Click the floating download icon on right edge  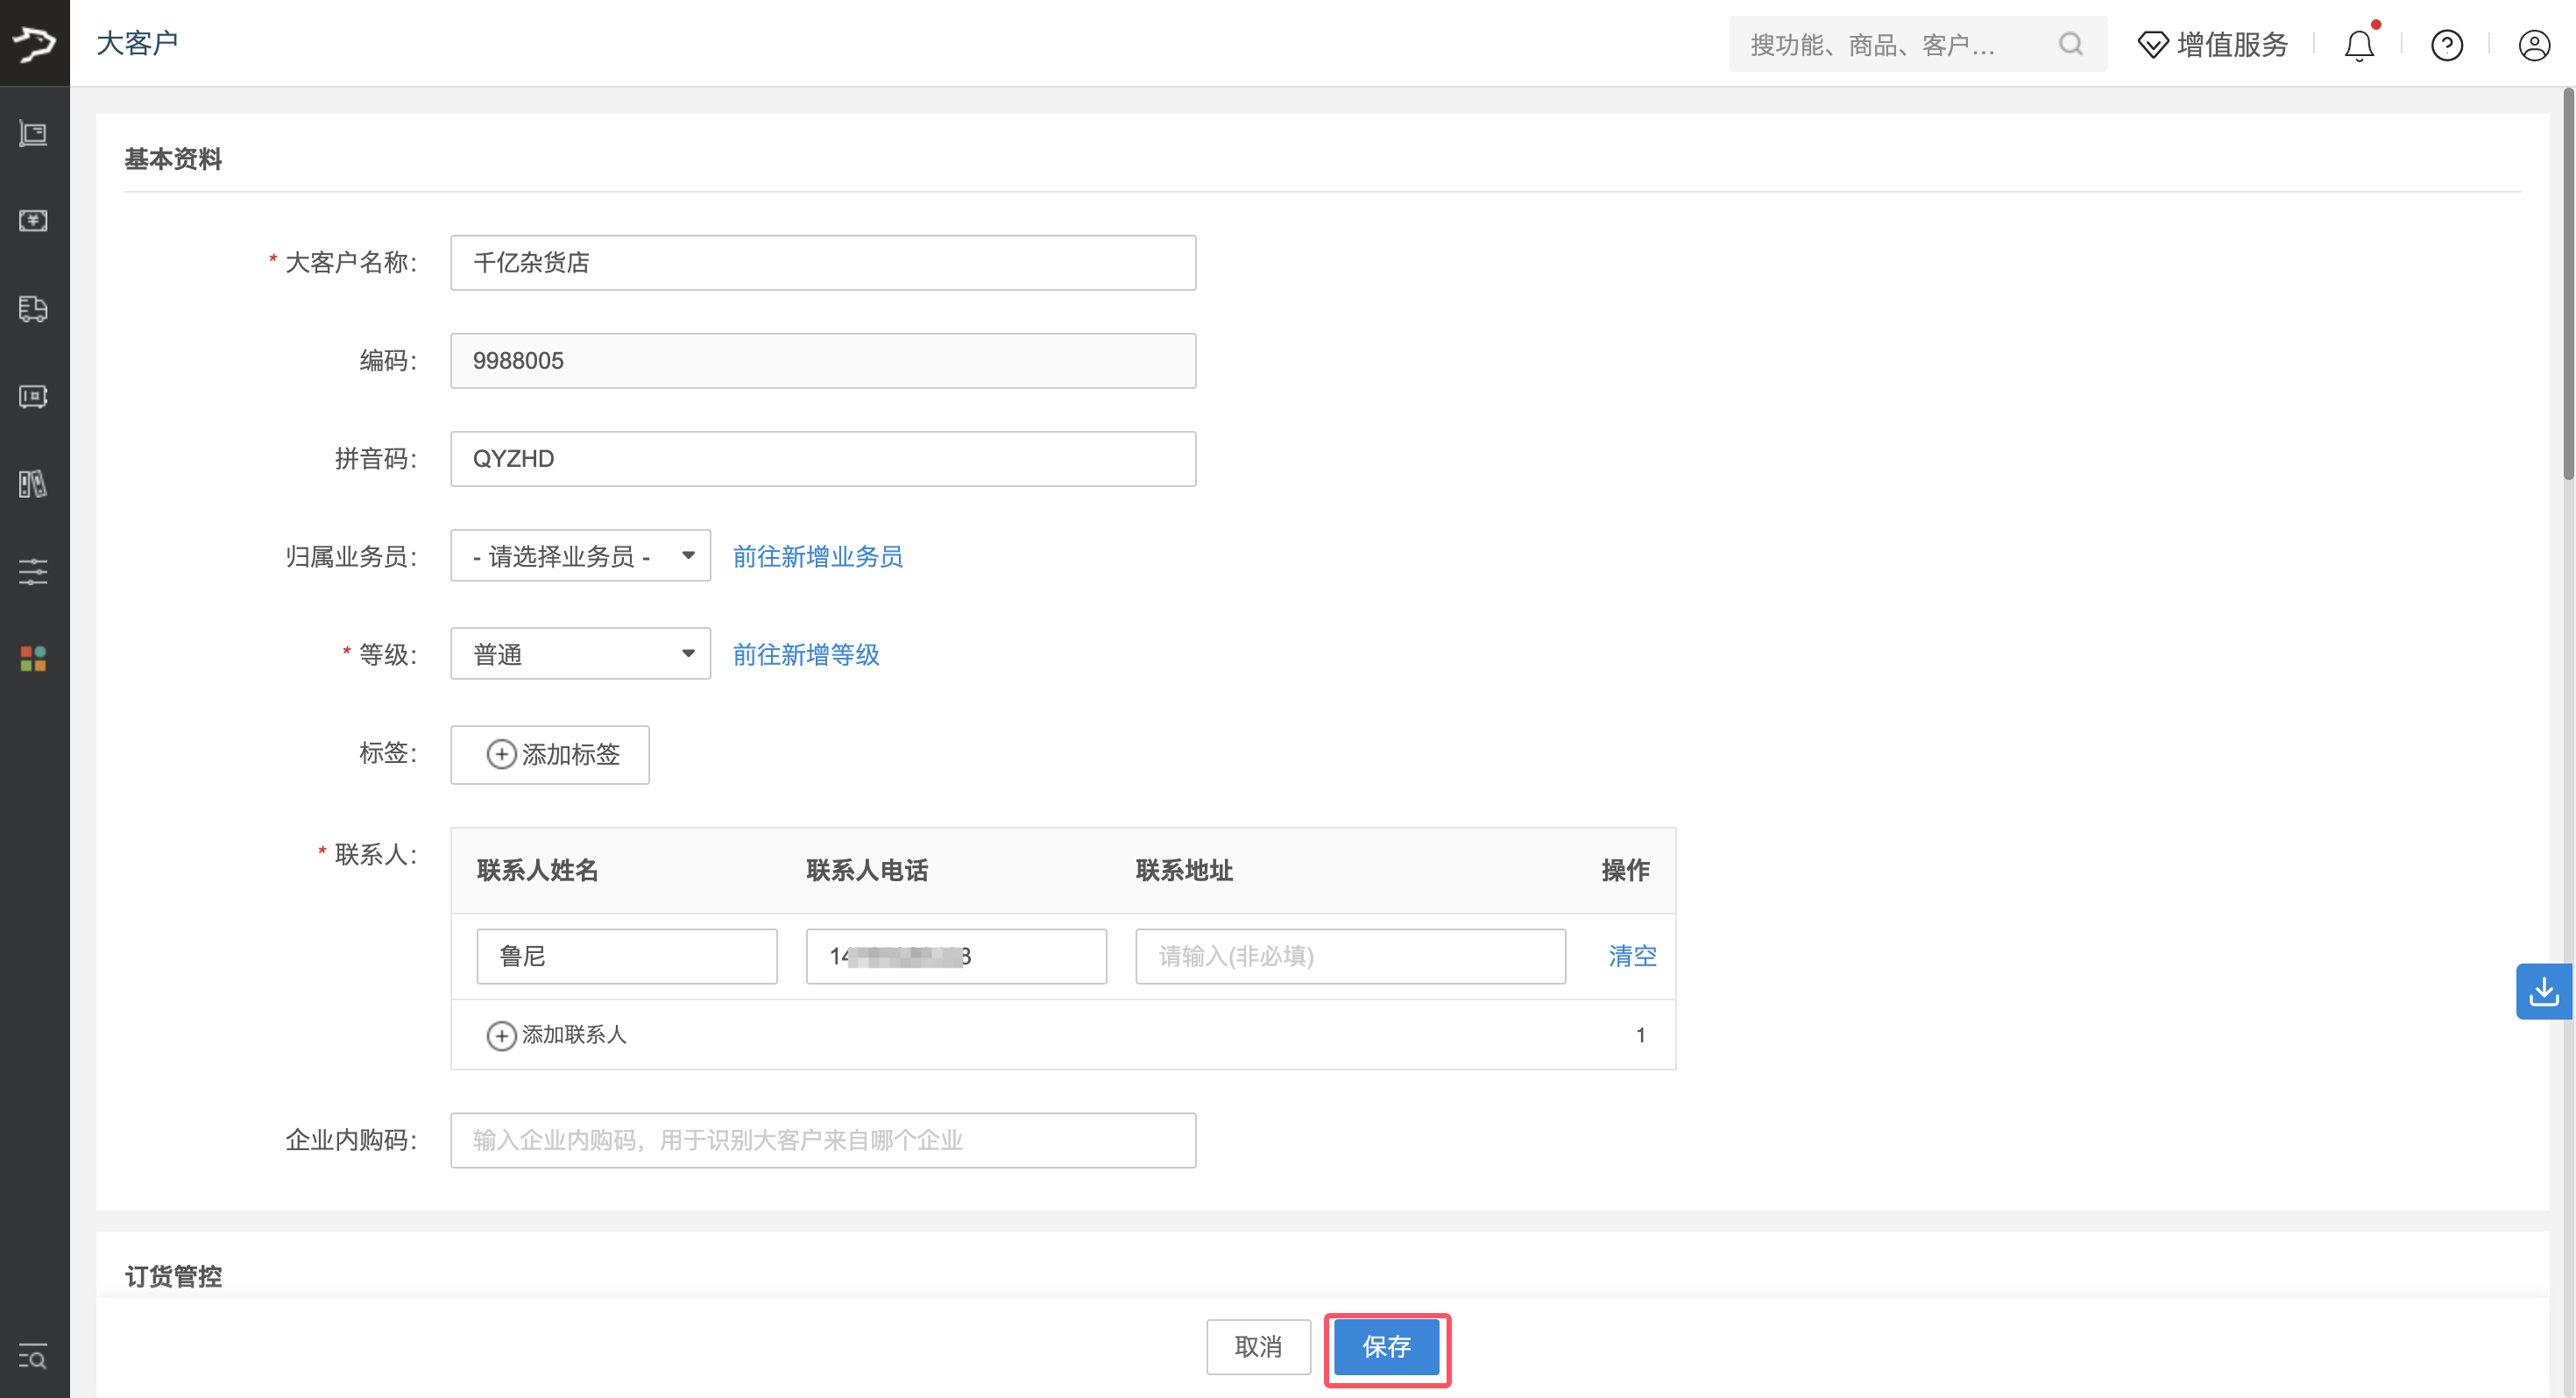click(2545, 991)
